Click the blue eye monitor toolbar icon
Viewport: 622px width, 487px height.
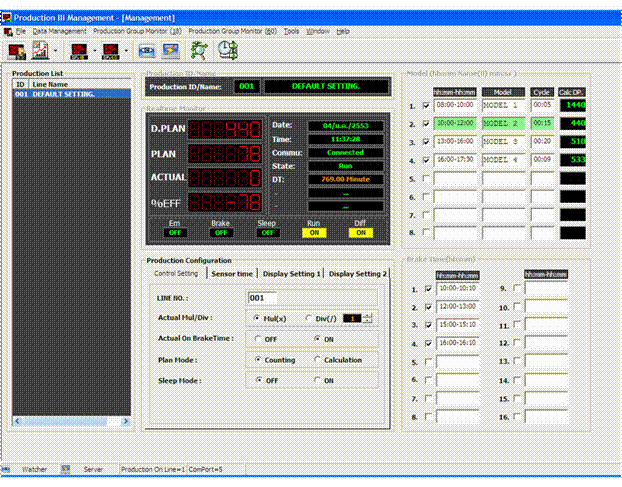147,49
